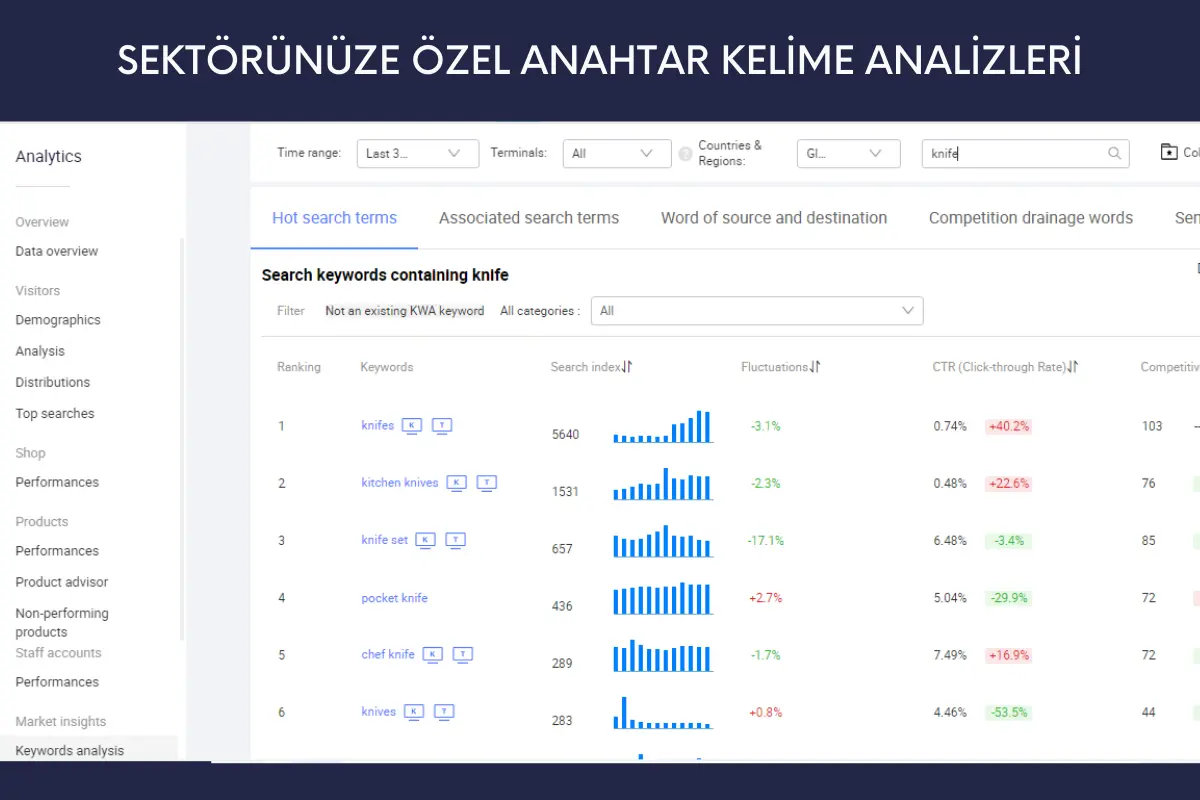The width and height of the screenshot is (1200, 800).
Task: Expand the Terminals dropdown
Action: 616,154
